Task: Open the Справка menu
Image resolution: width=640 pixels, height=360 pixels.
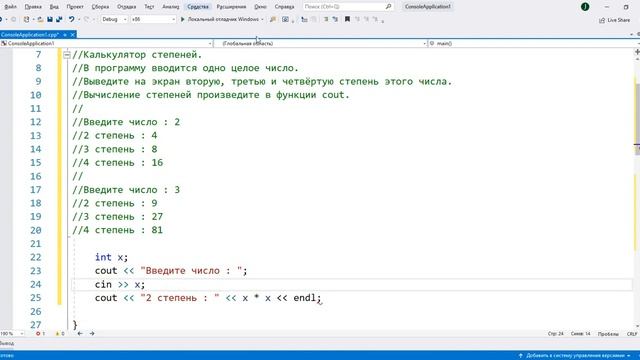Action: (x=284, y=7)
